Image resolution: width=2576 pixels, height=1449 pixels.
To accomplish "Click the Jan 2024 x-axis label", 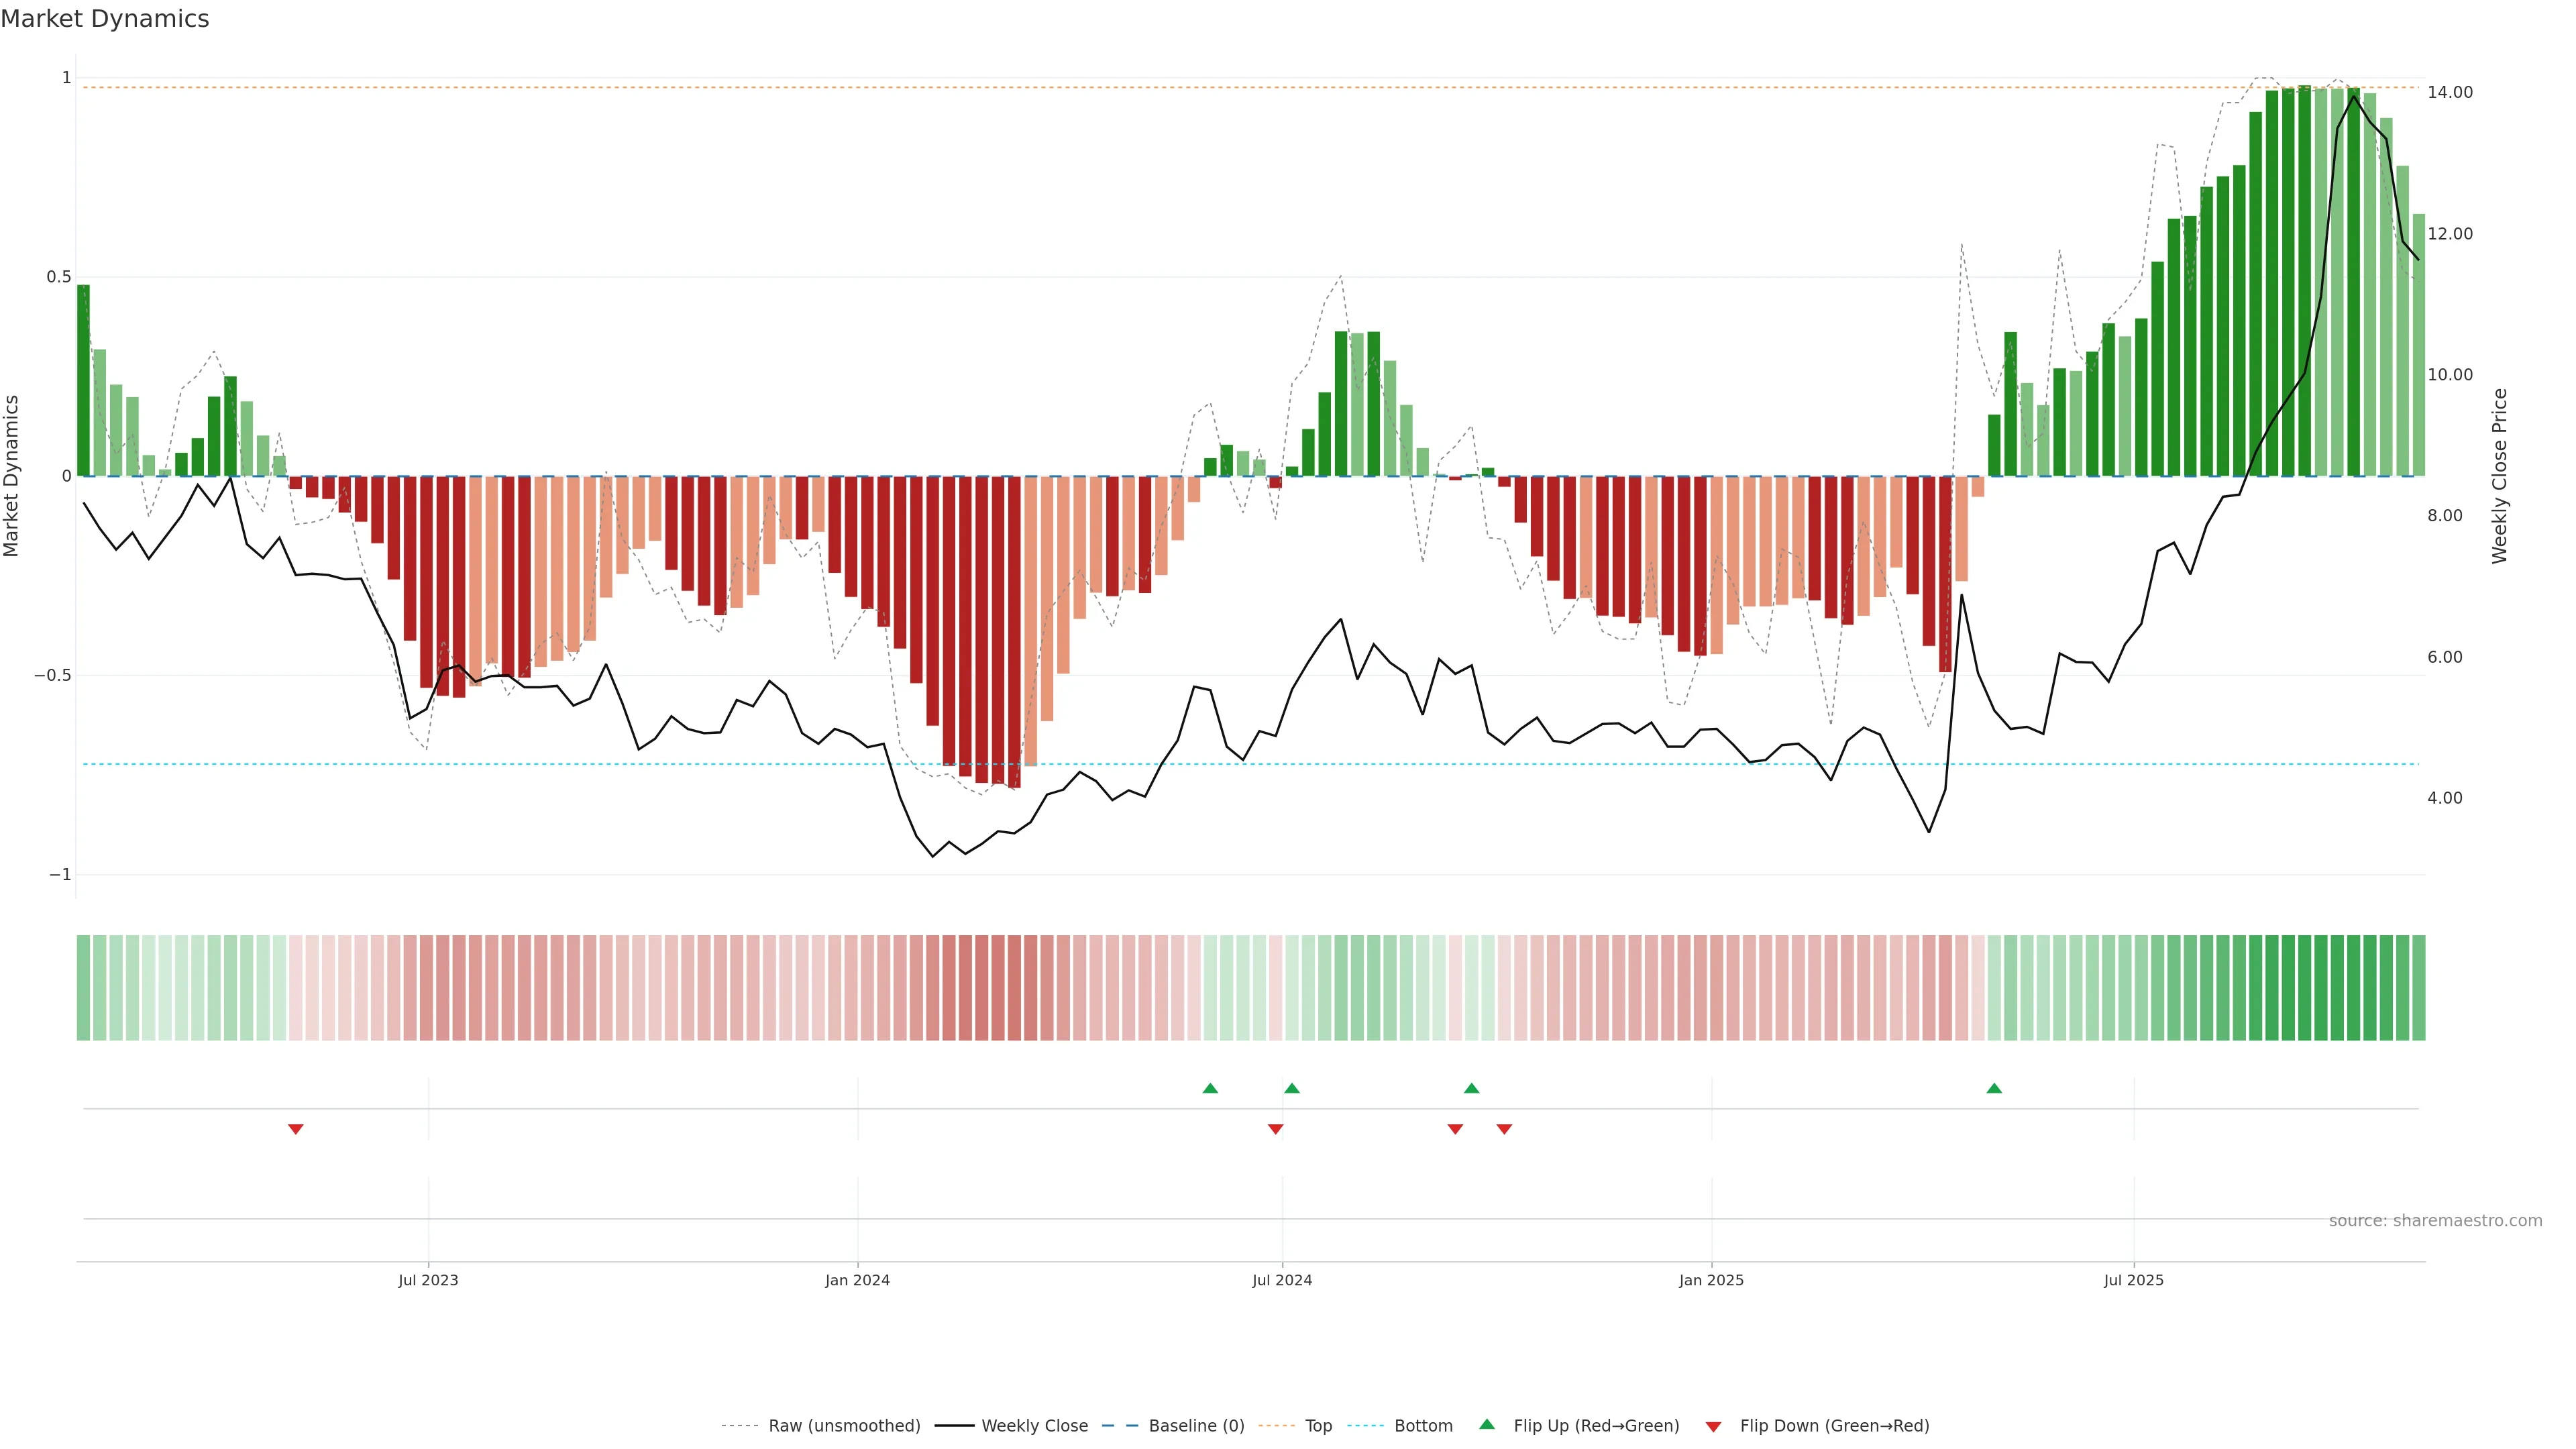I will (857, 1280).
